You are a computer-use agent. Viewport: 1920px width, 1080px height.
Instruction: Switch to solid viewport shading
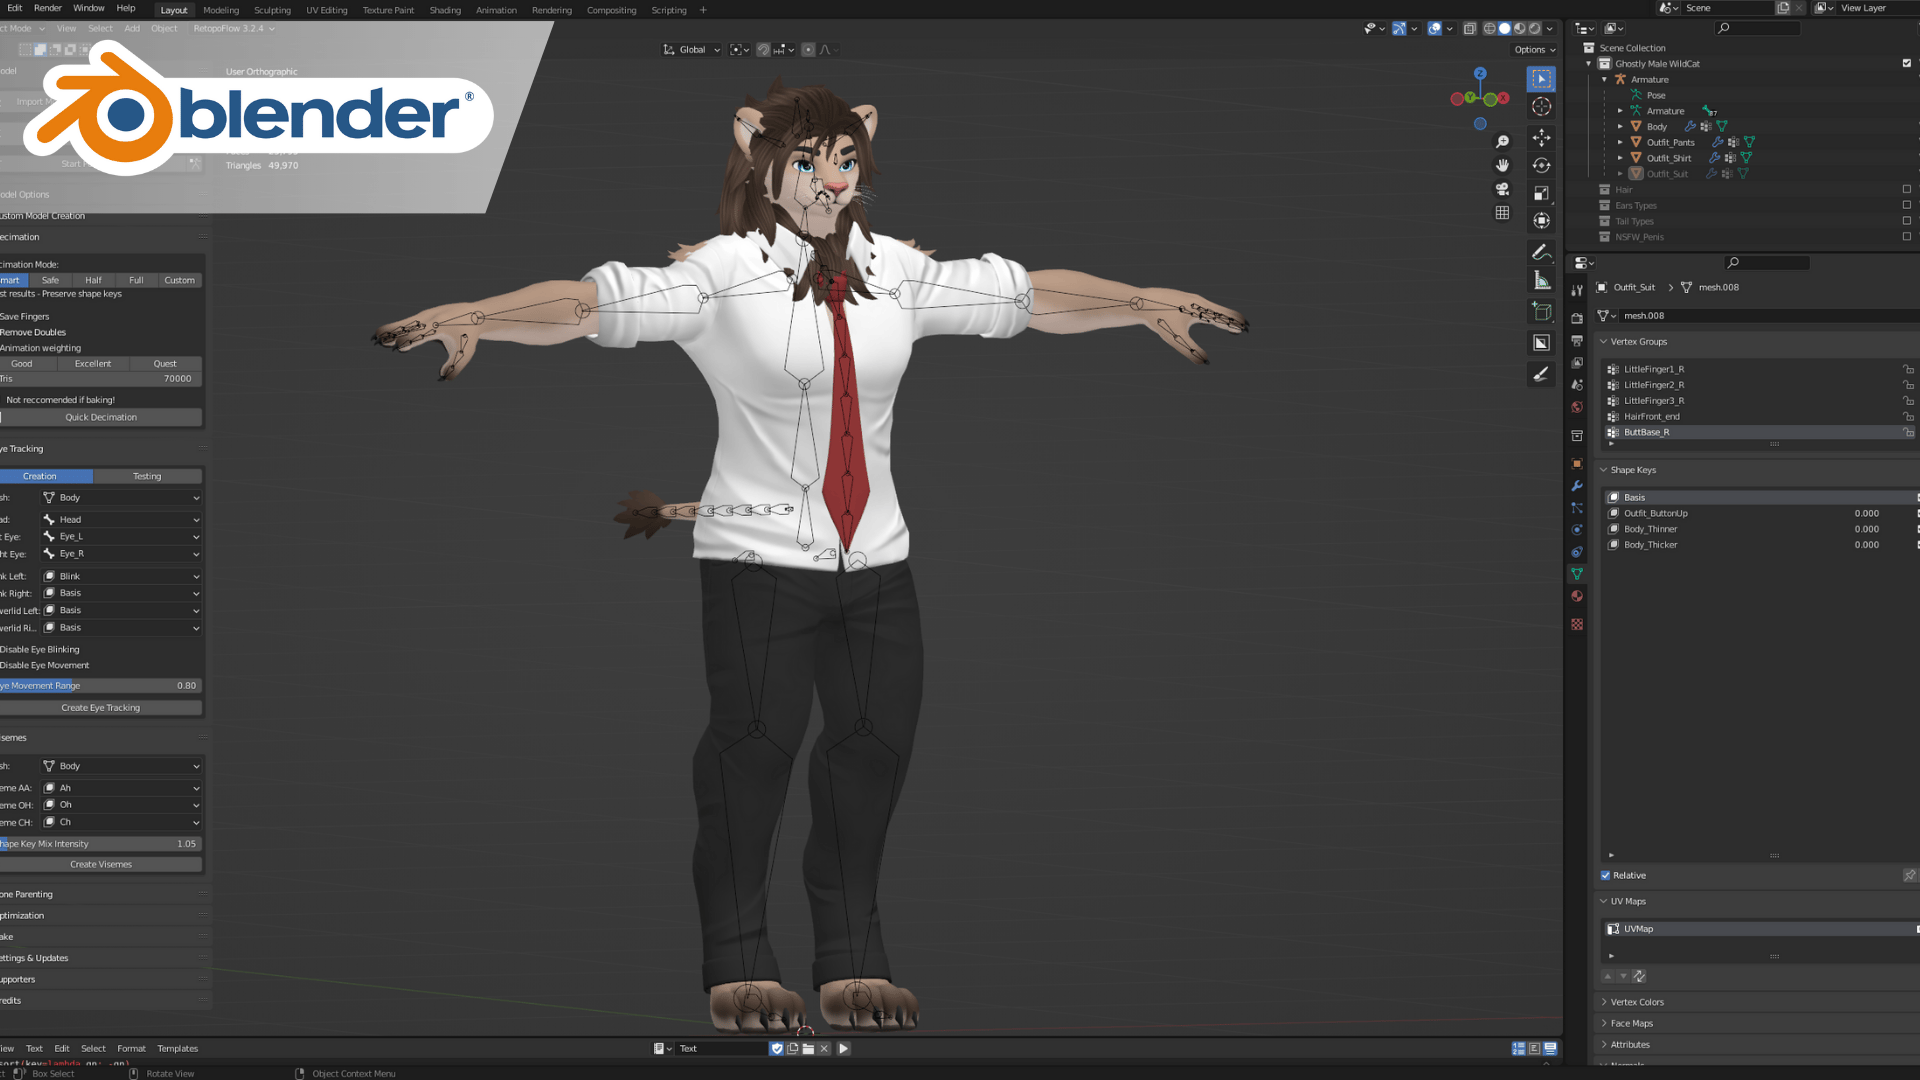click(x=1505, y=29)
